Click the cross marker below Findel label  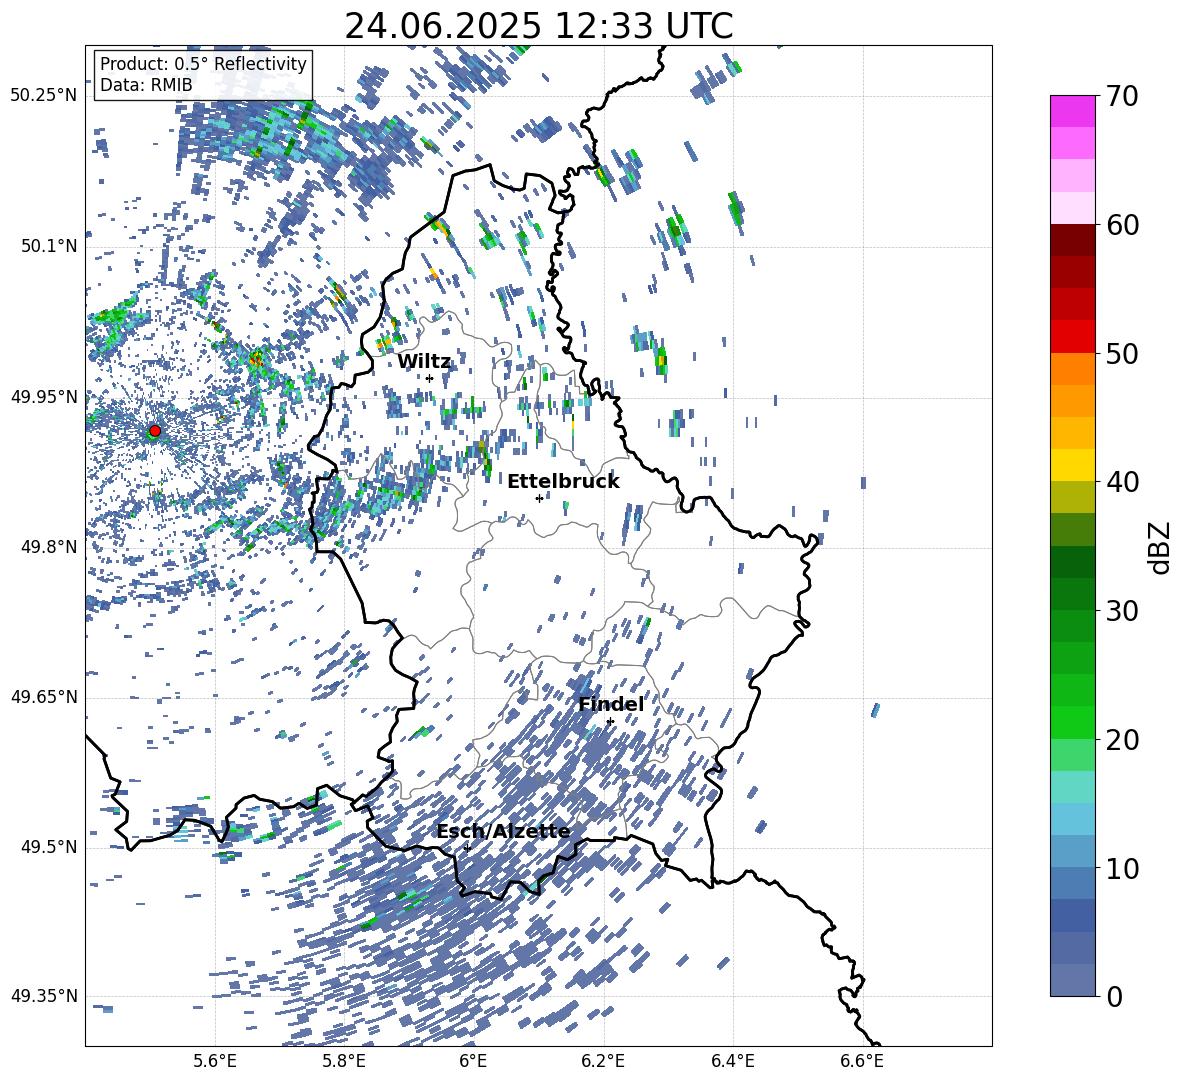[610, 722]
